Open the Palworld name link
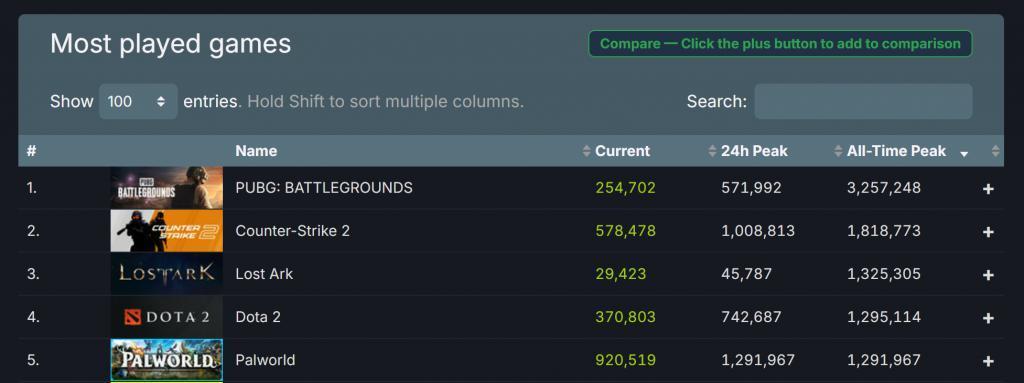This screenshot has width=1024, height=383. (265, 360)
